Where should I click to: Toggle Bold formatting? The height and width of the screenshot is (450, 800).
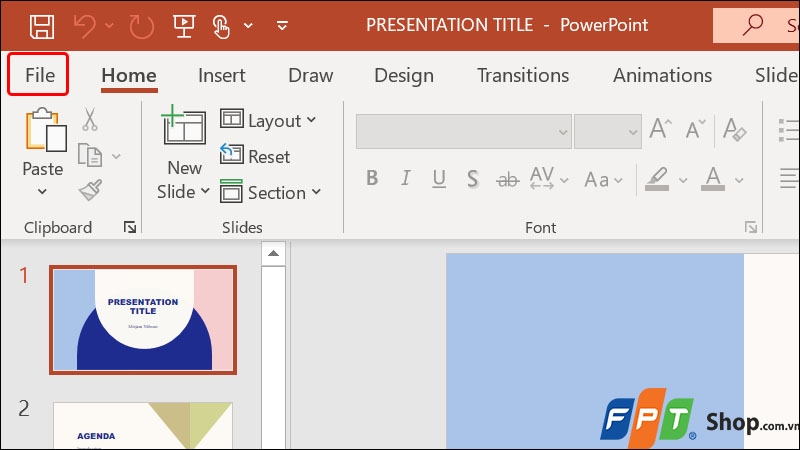[x=372, y=178]
